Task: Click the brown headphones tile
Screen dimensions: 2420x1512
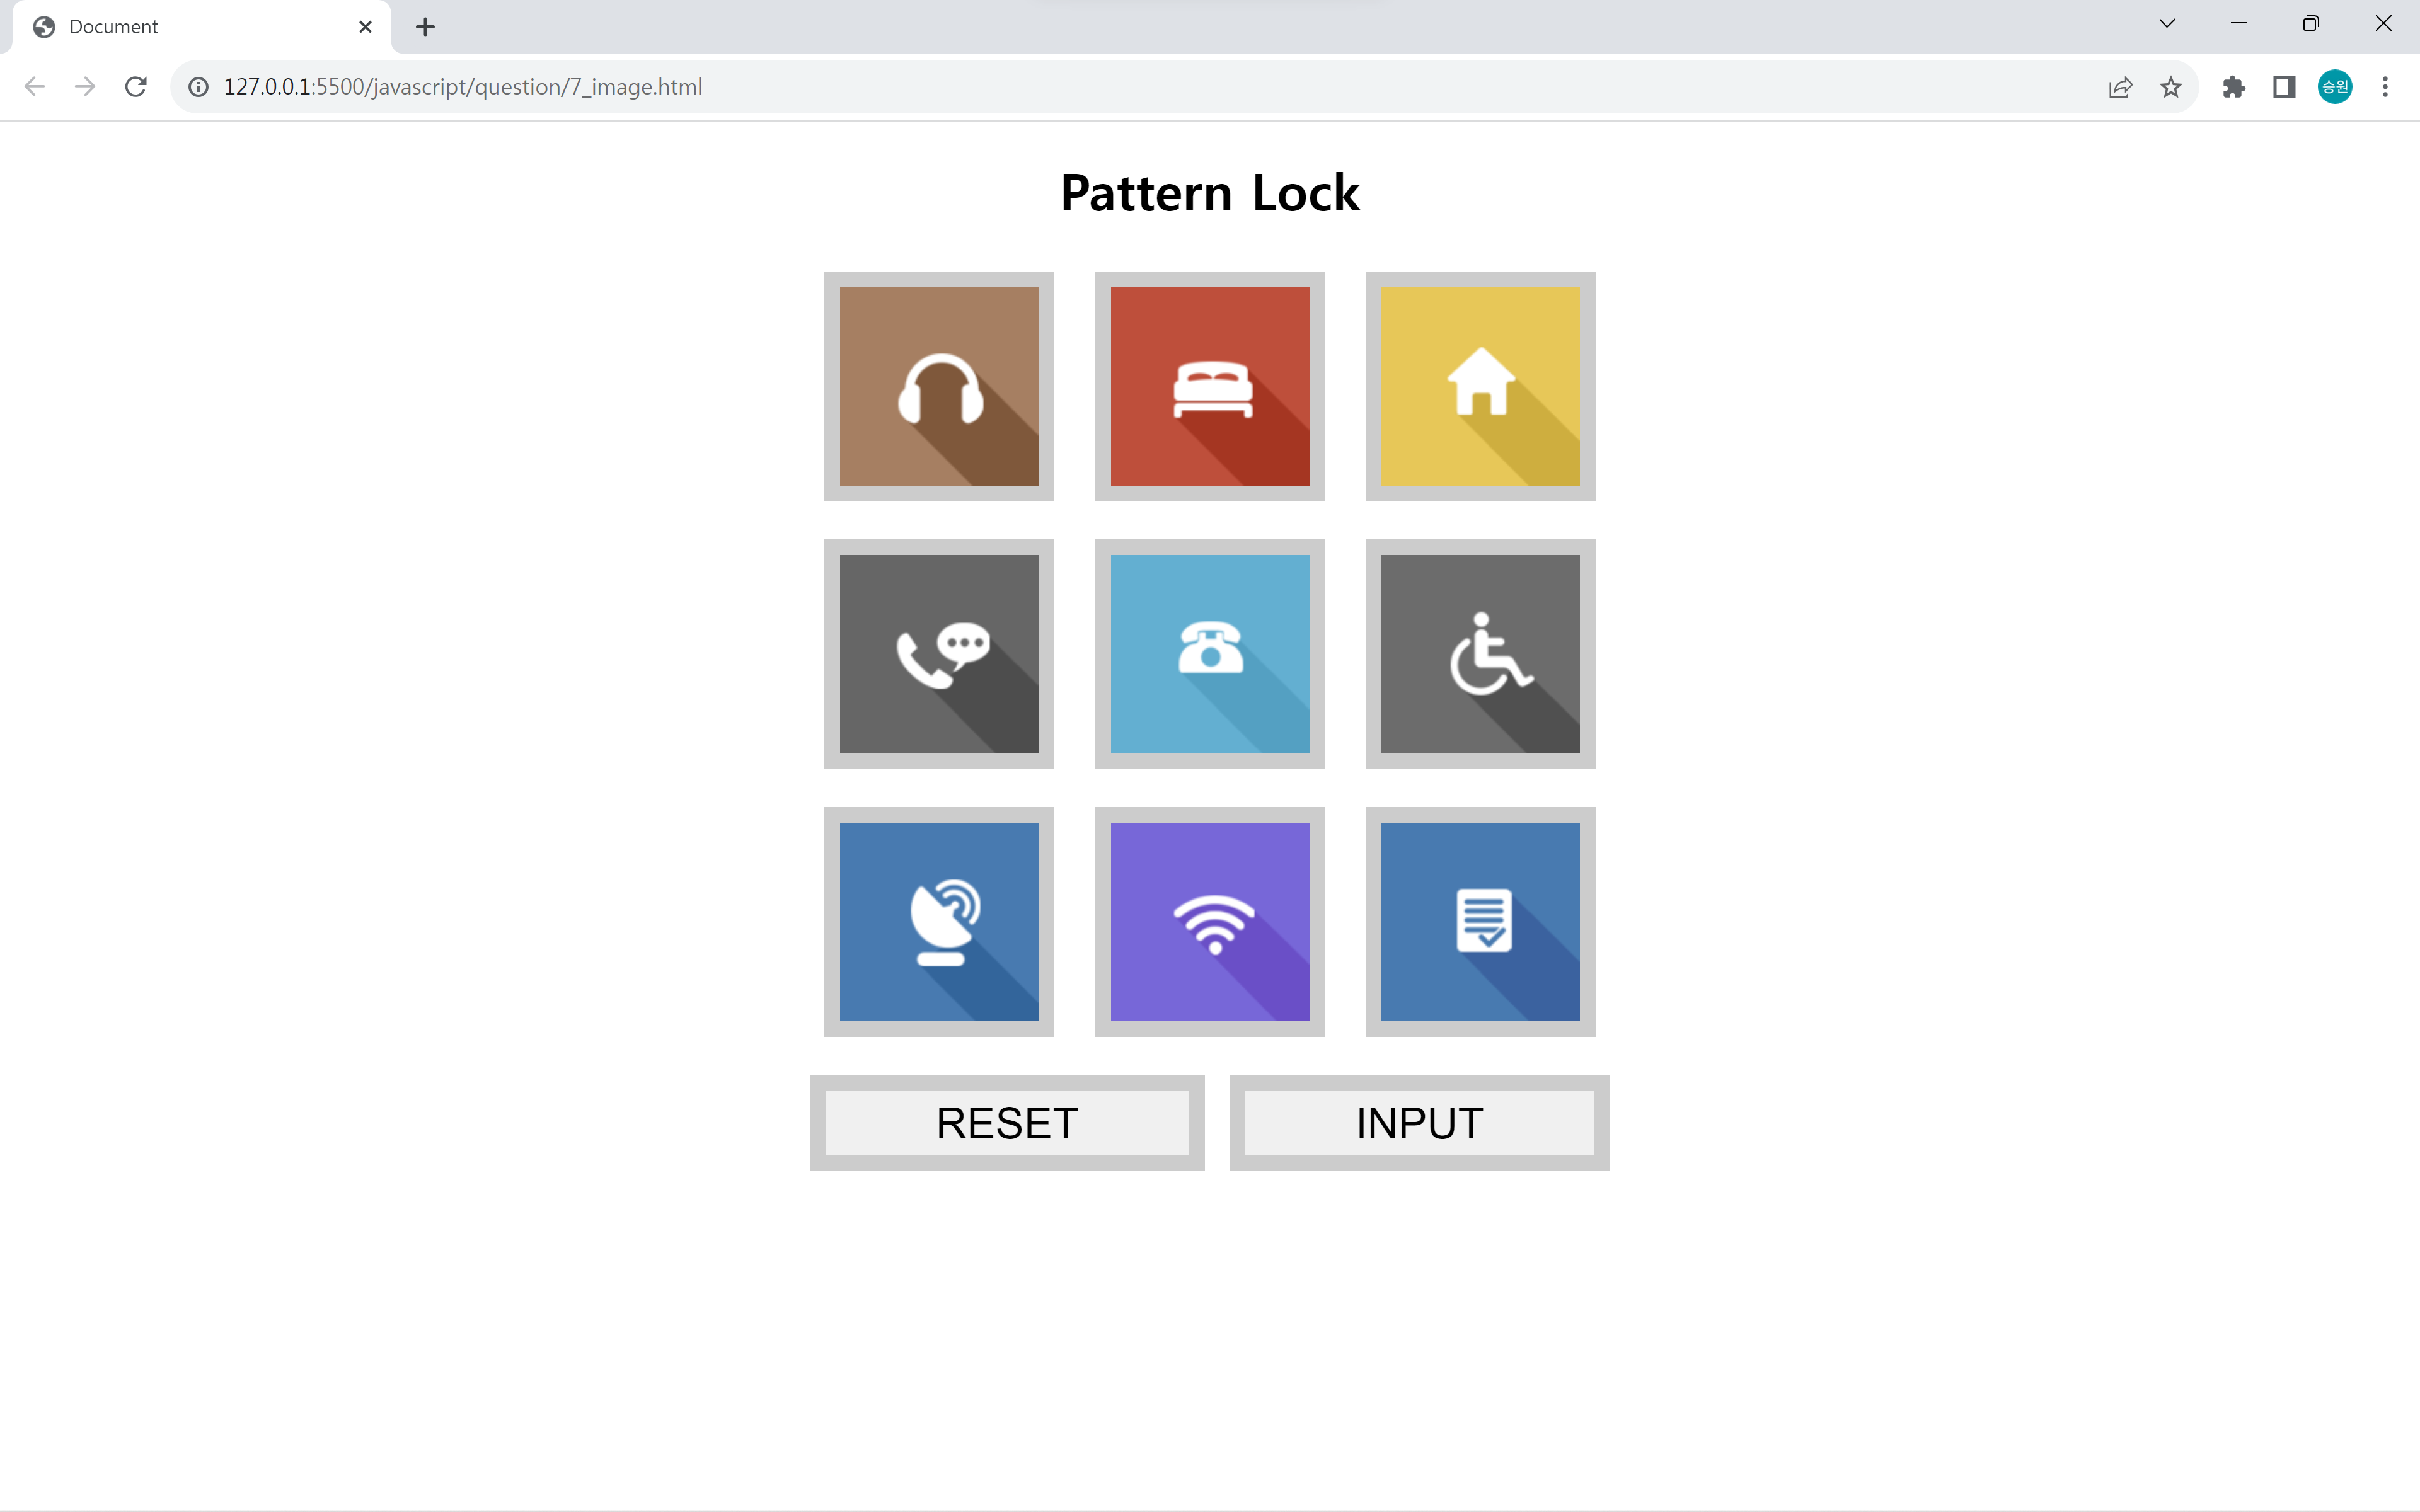Action: pos(938,386)
